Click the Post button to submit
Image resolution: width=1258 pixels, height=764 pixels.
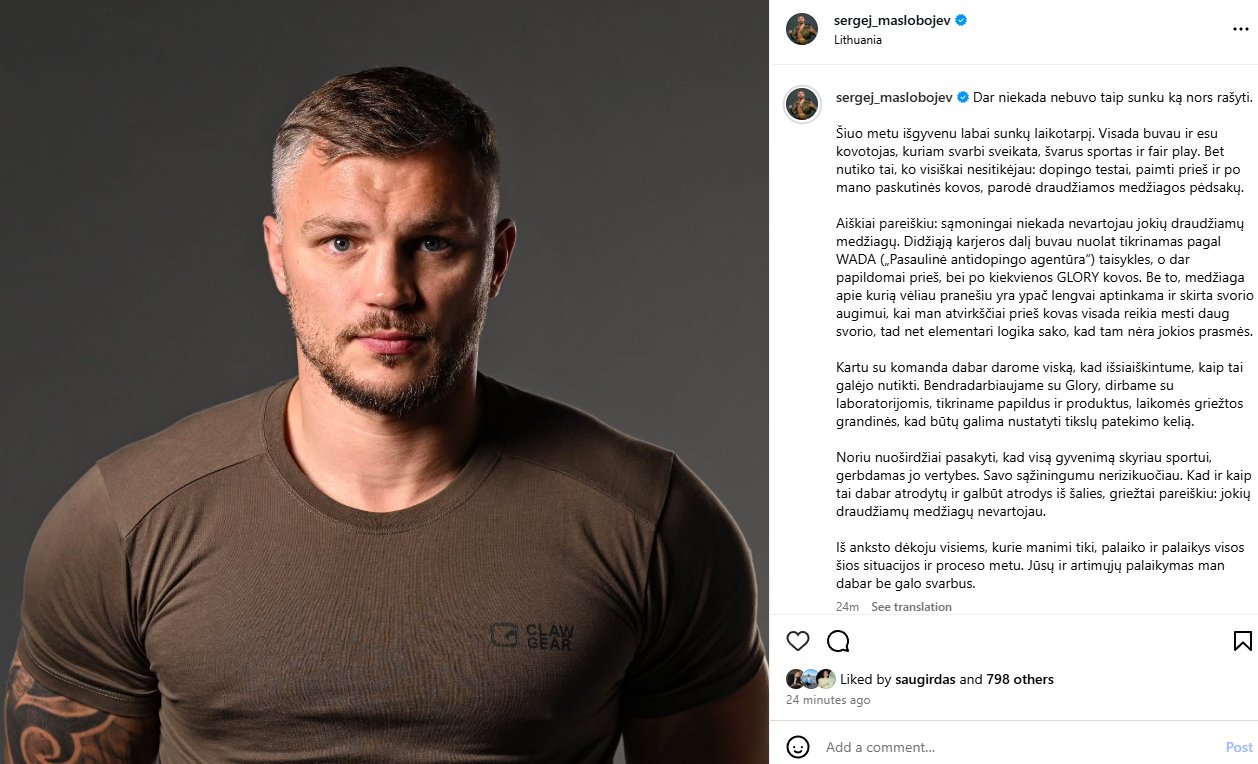1239,747
